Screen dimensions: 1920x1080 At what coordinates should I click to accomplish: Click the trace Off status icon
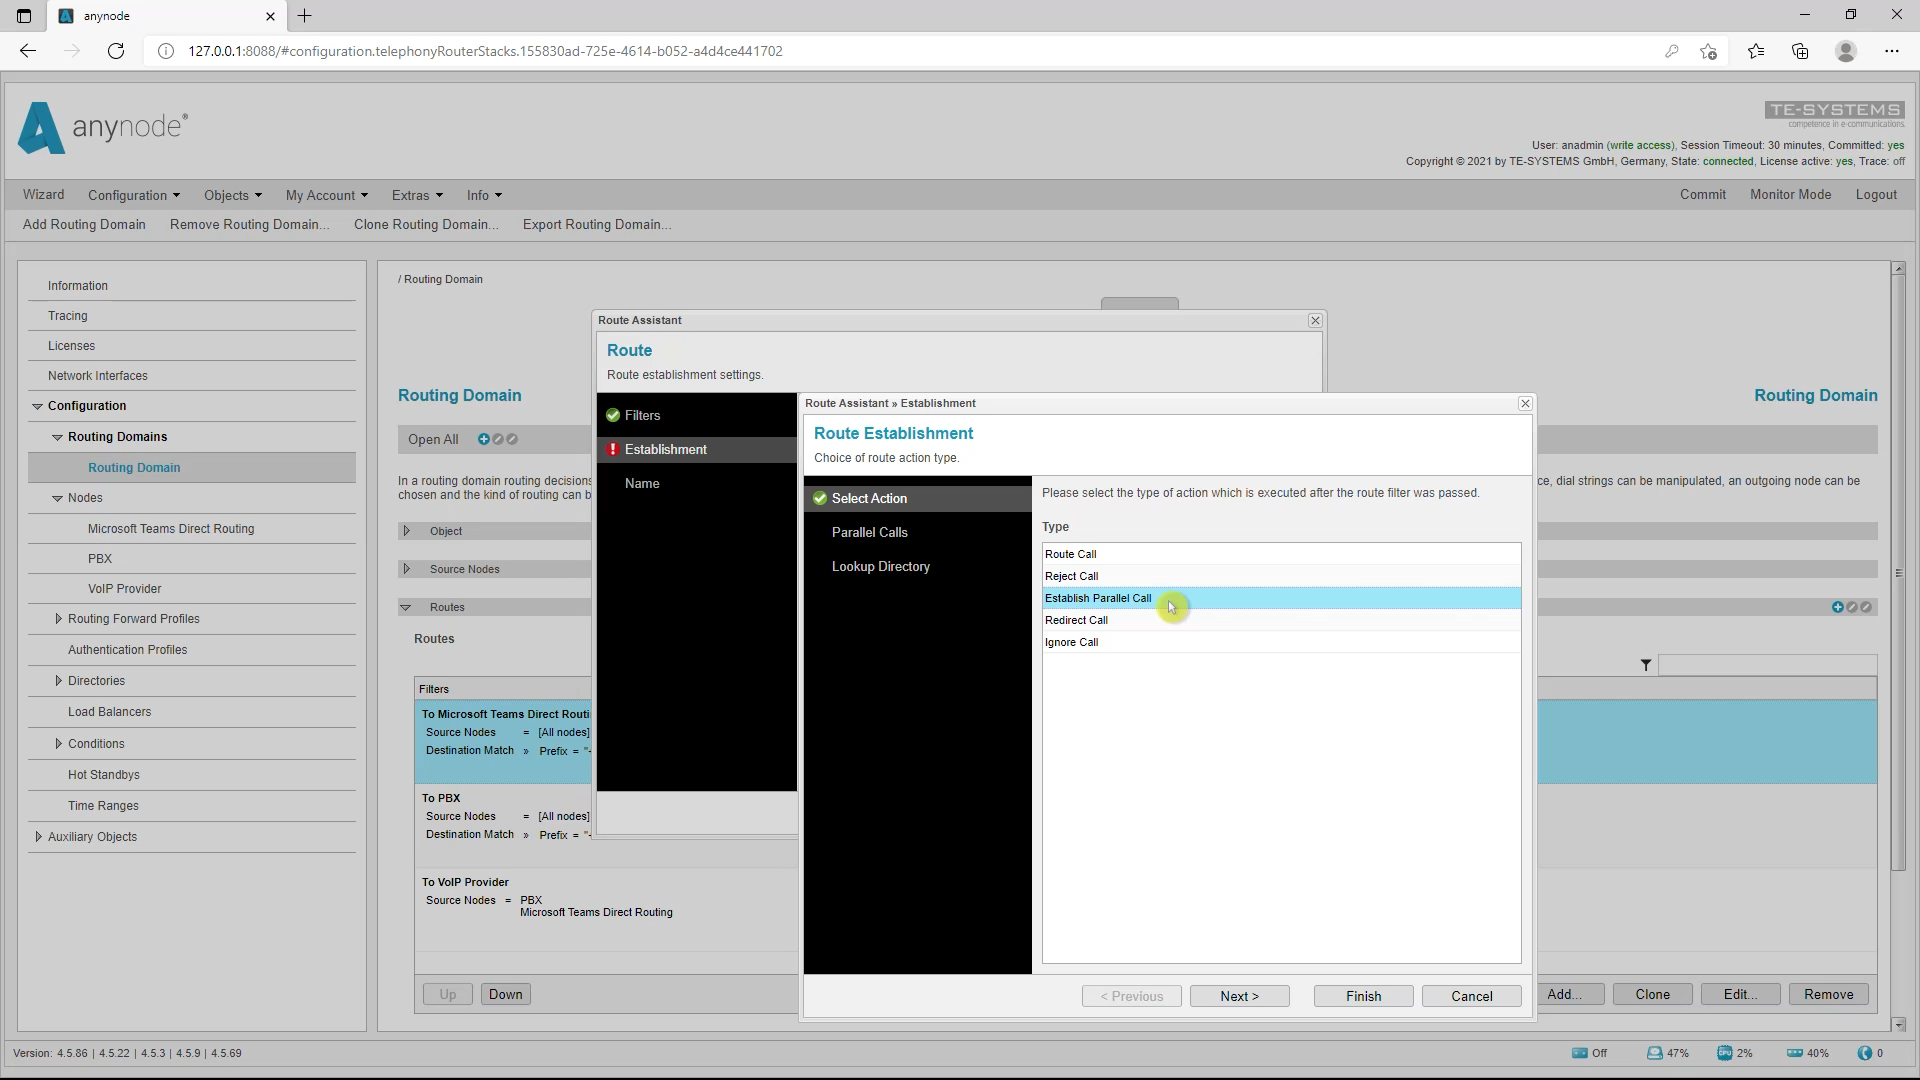point(1579,1053)
